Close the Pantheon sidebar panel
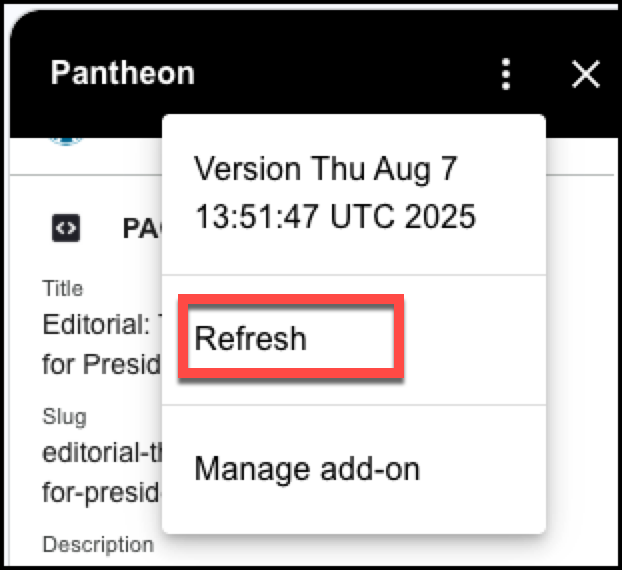 pos(585,73)
